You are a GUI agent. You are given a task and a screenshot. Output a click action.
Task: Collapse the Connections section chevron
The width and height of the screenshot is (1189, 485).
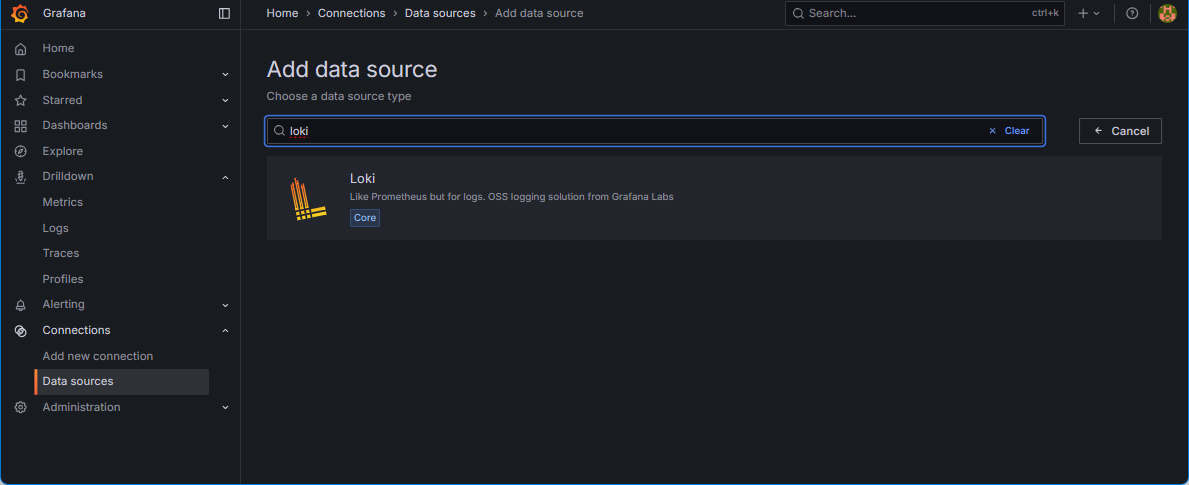click(225, 331)
